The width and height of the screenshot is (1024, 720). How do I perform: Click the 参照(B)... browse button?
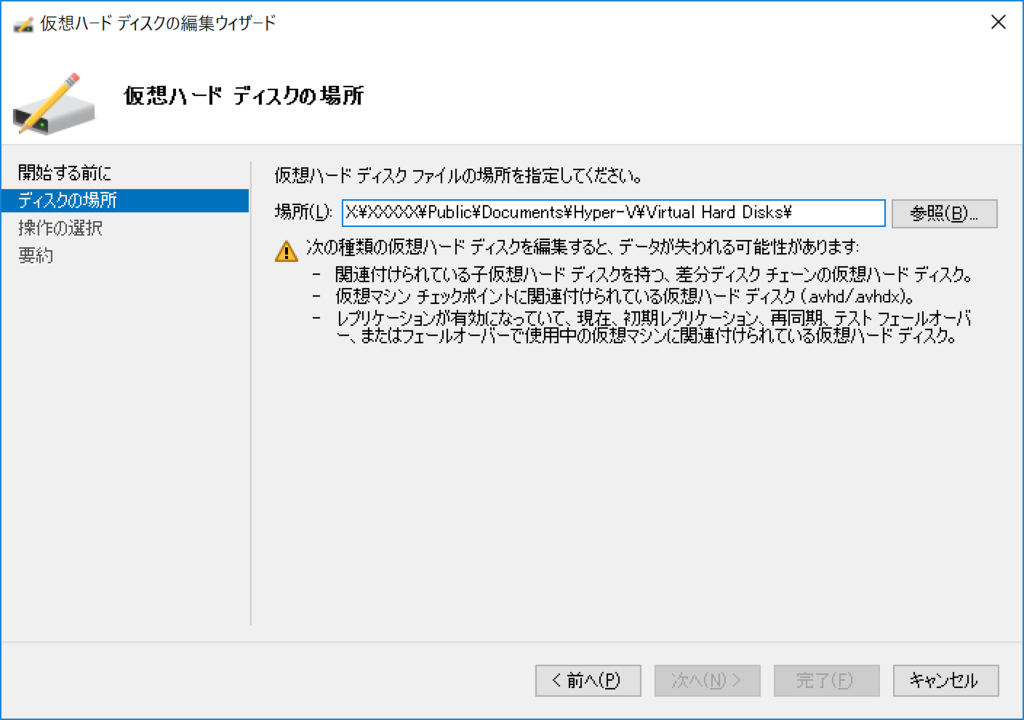944,214
